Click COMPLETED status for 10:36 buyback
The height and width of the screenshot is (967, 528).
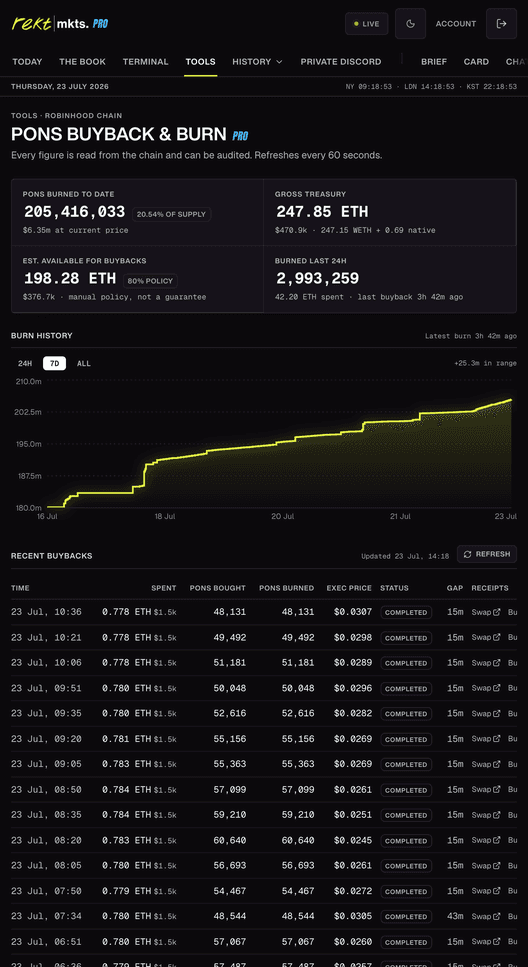406,612
